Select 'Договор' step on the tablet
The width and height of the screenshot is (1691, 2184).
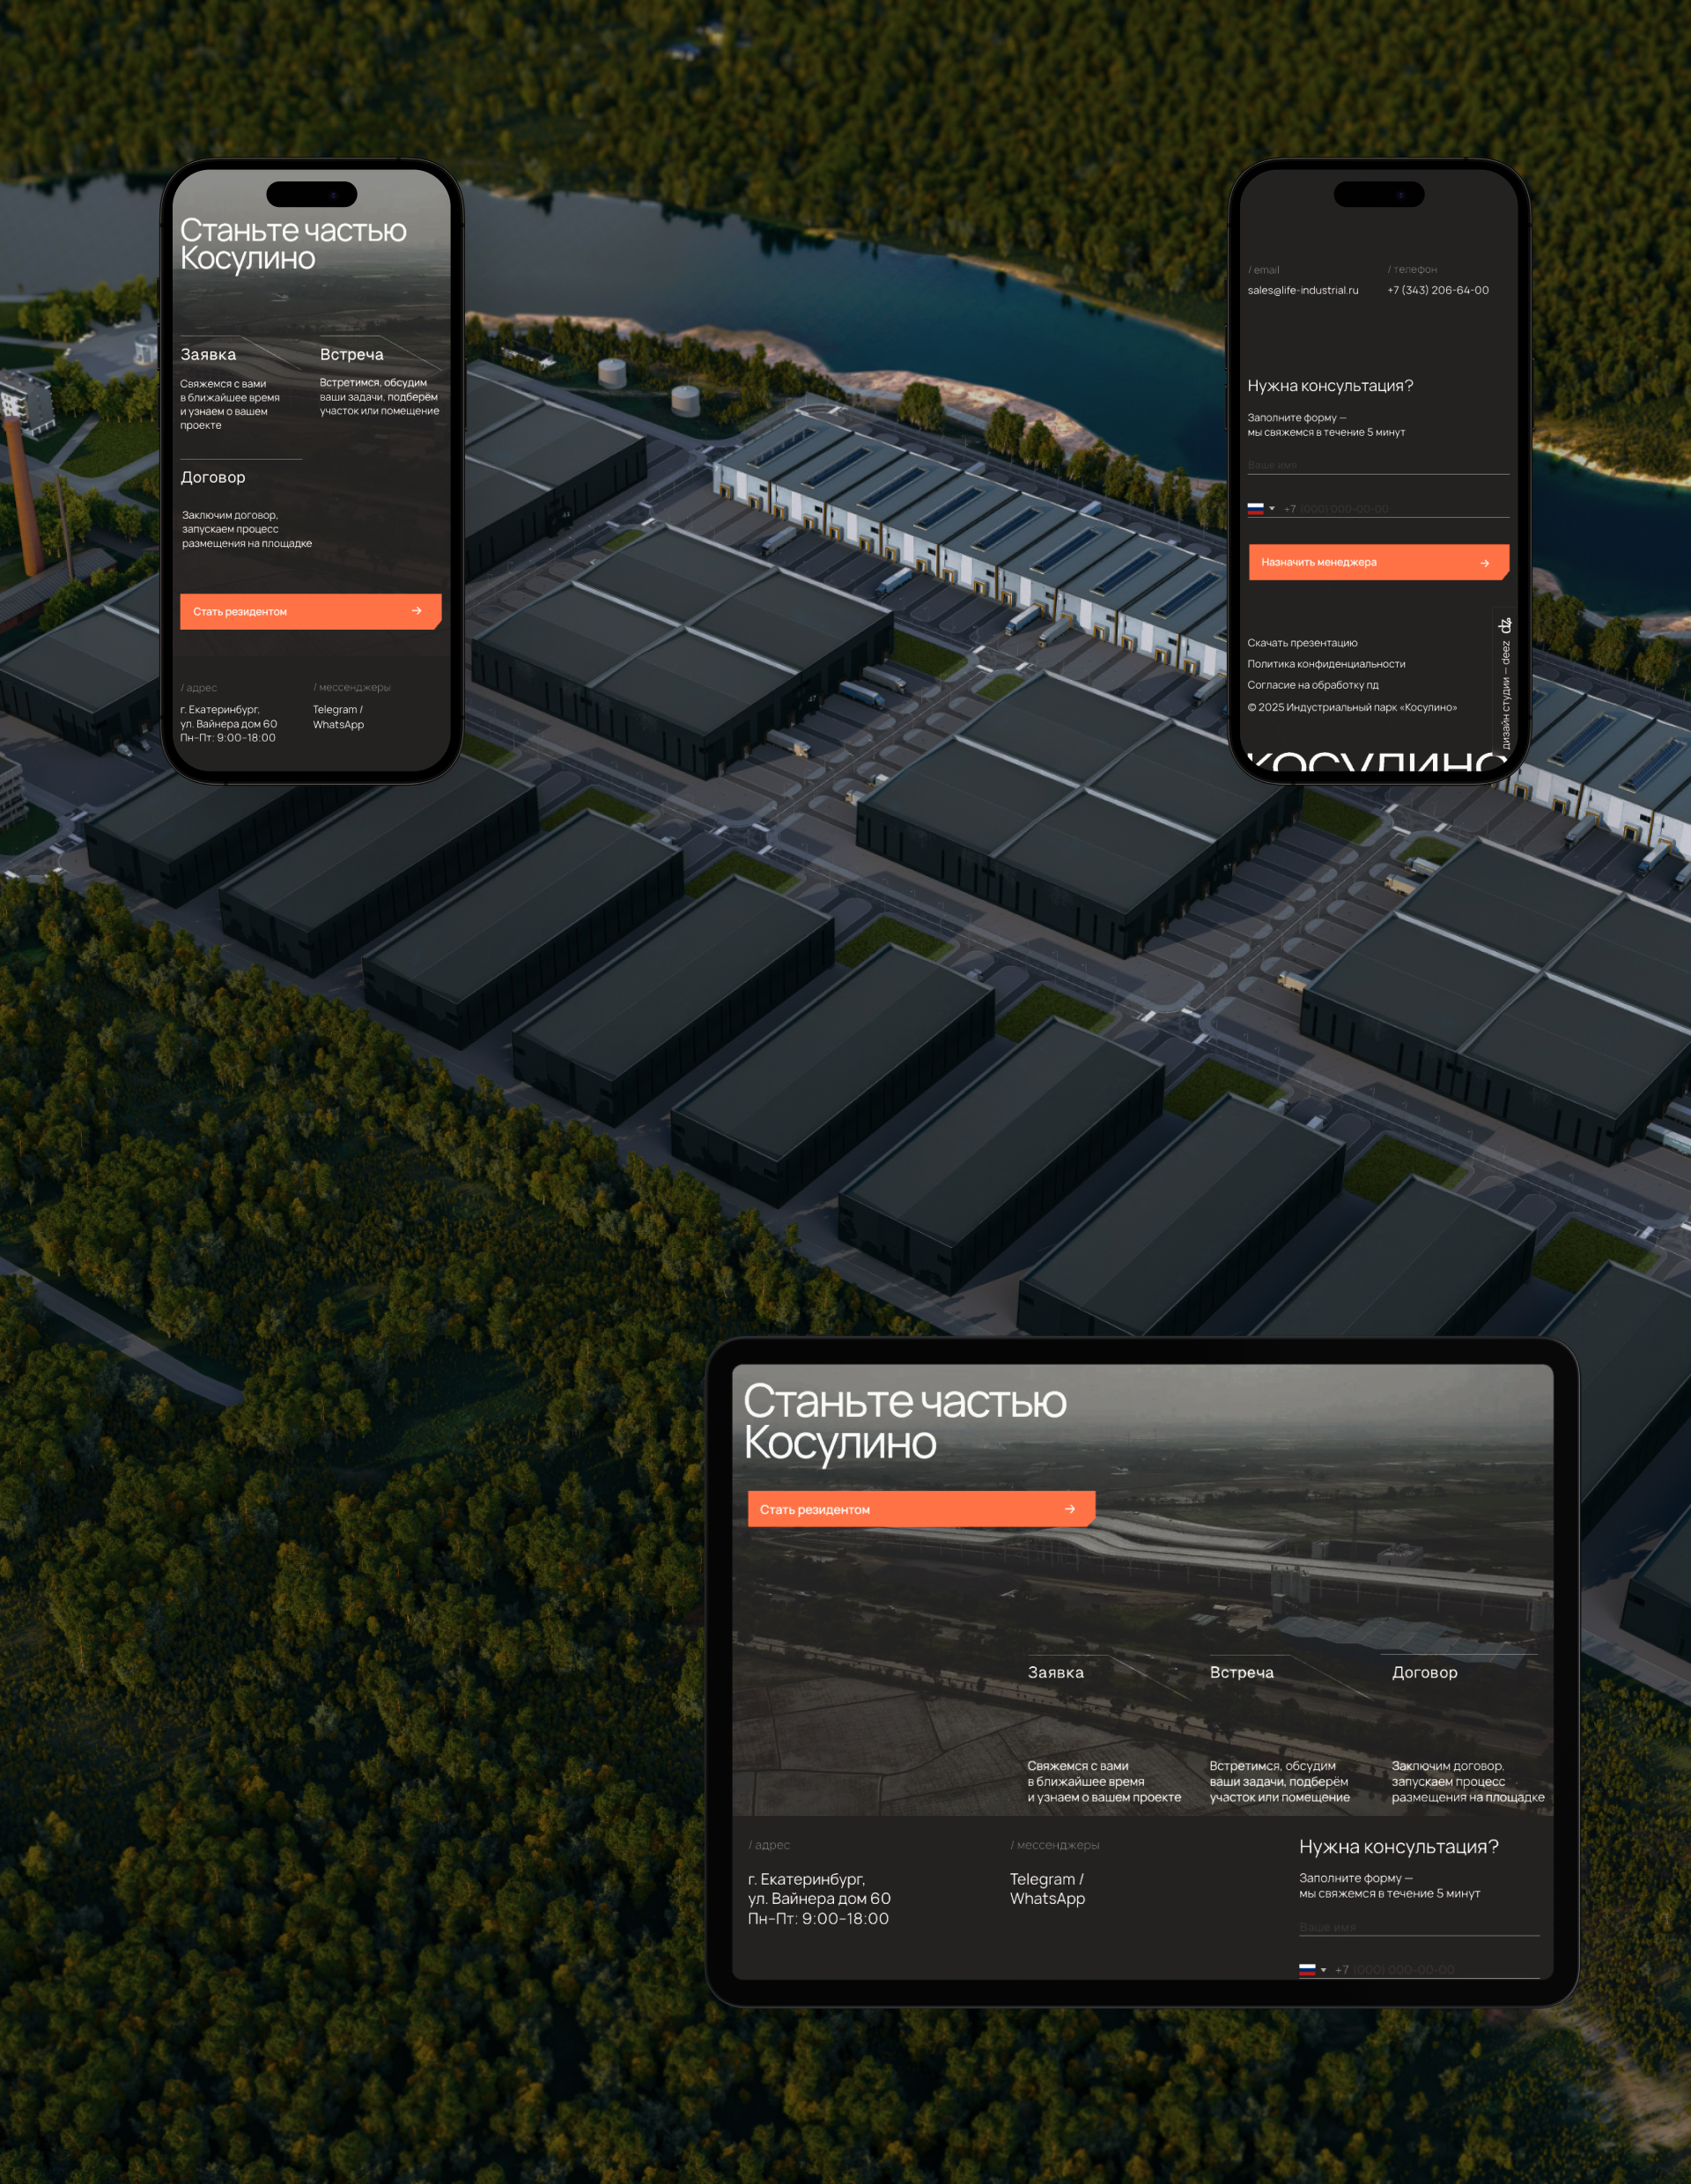pos(1424,1672)
